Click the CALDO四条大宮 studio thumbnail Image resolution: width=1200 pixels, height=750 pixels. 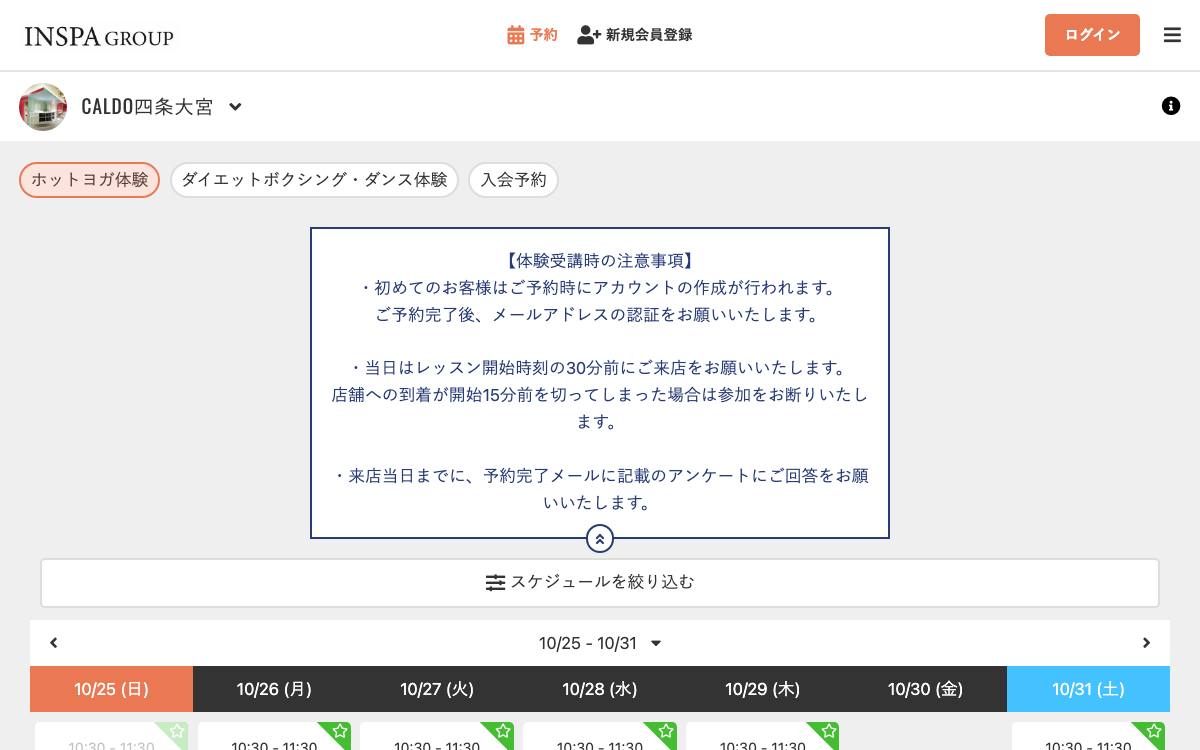pyautogui.click(x=43, y=107)
